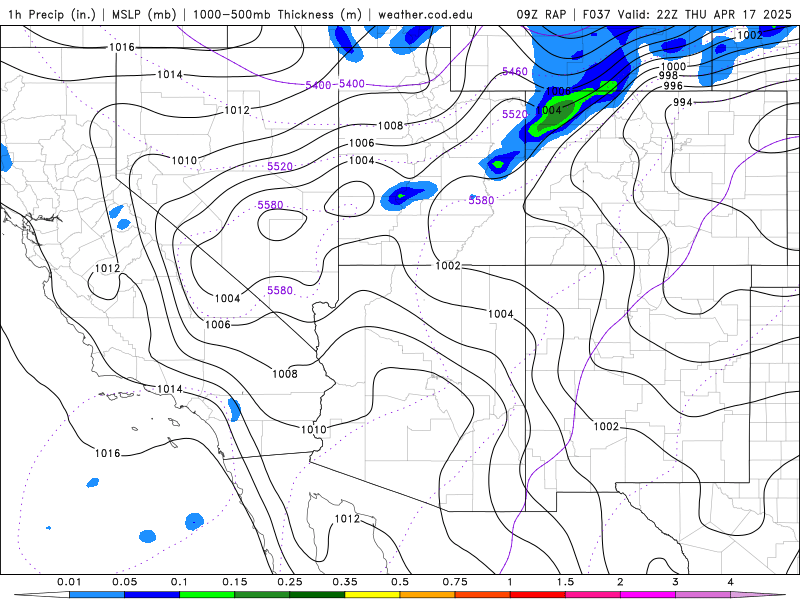Click the 0.01 legend value
The height and width of the screenshot is (600, 800).
[x=69, y=582]
